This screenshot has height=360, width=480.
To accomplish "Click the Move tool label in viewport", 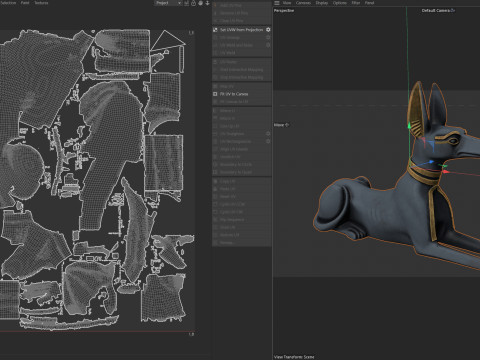I will pos(279,125).
